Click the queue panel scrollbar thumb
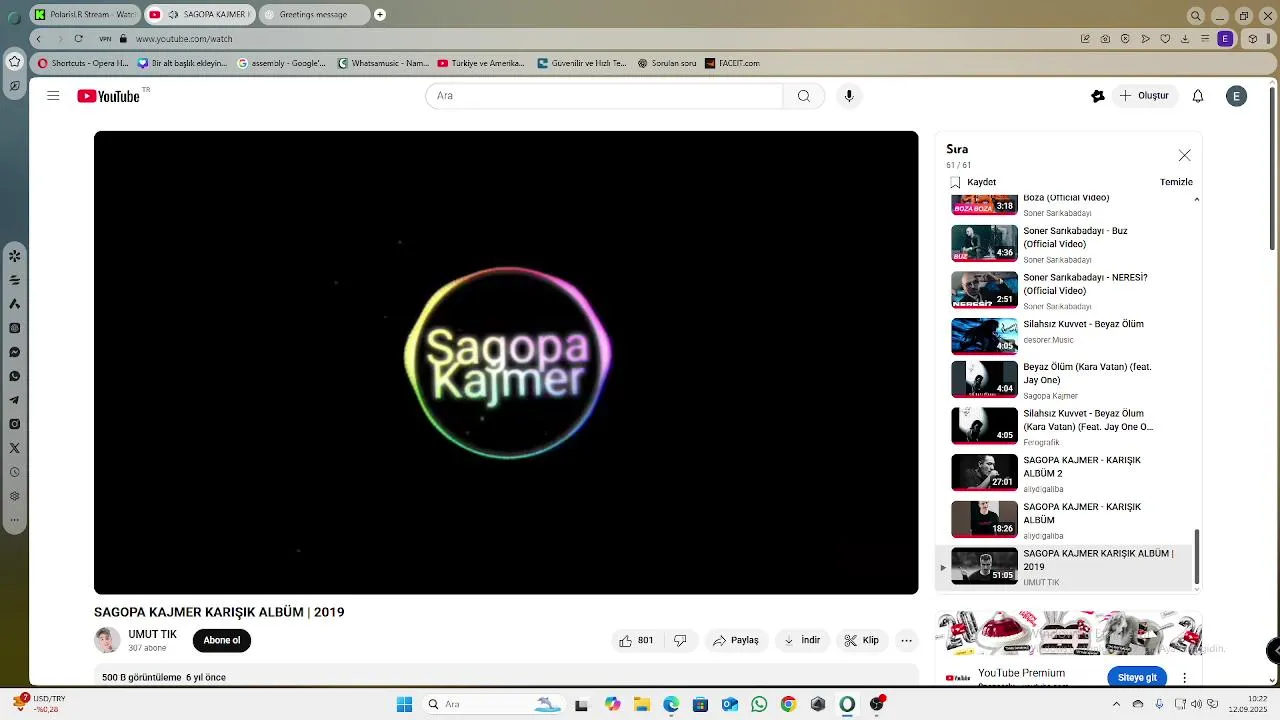The image size is (1280, 720). pos(1196,557)
